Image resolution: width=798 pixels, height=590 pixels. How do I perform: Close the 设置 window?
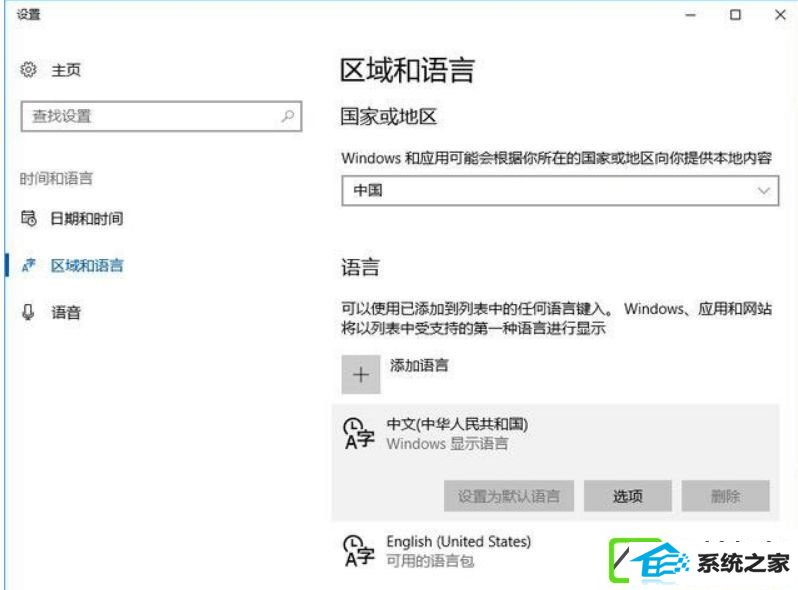pos(780,15)
